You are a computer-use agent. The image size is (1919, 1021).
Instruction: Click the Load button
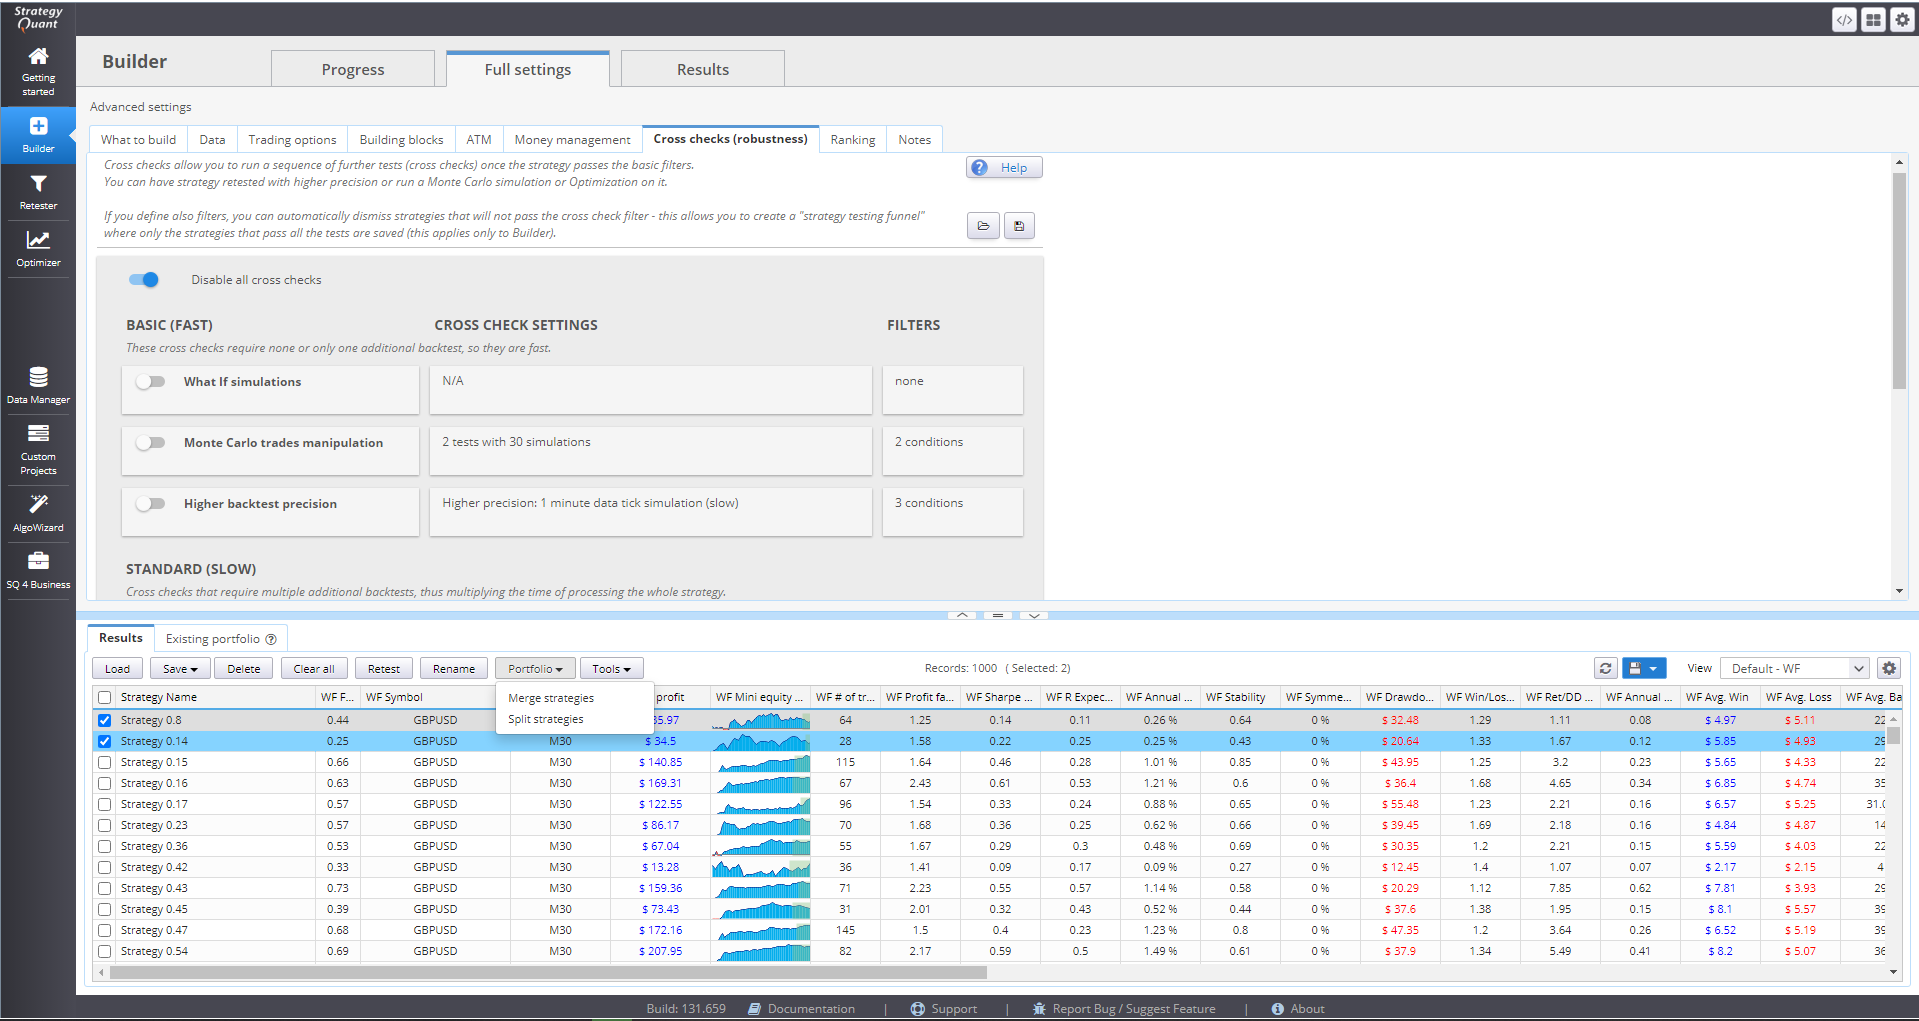click(118, 669)
